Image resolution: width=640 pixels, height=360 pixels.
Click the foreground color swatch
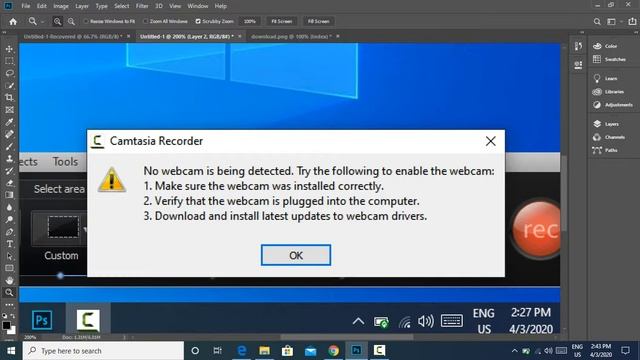[x=6, y=325]
